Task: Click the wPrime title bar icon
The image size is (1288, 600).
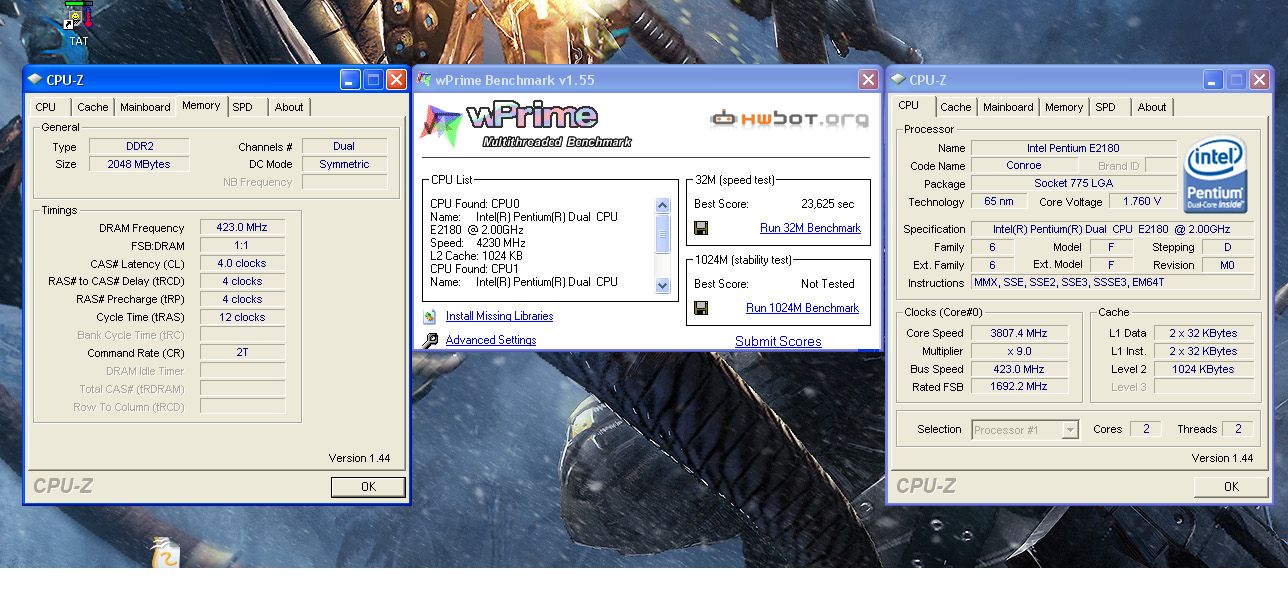Action: pos(424,80)
